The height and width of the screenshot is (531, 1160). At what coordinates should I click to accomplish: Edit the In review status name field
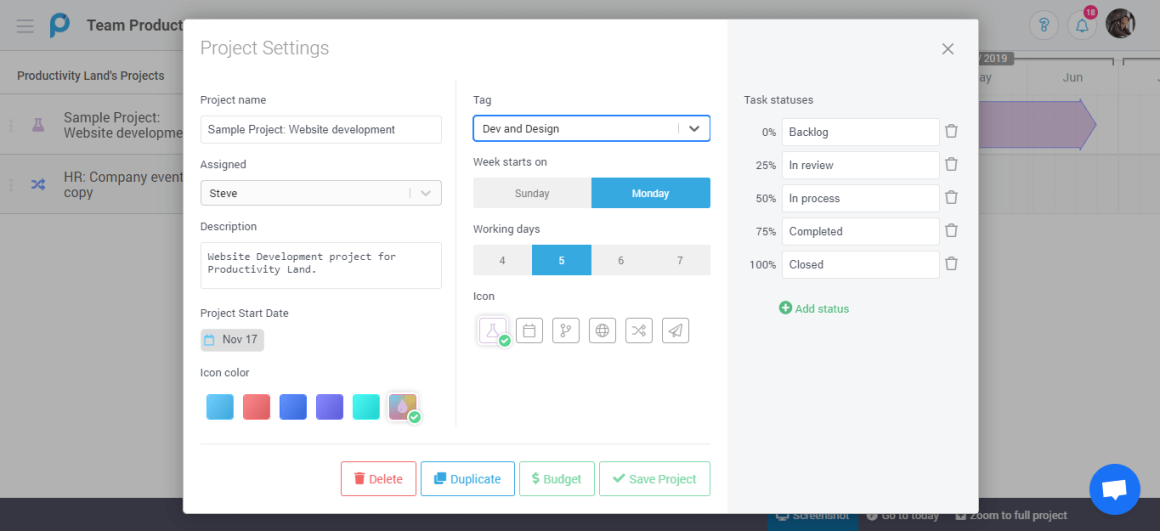click(860, 165)
